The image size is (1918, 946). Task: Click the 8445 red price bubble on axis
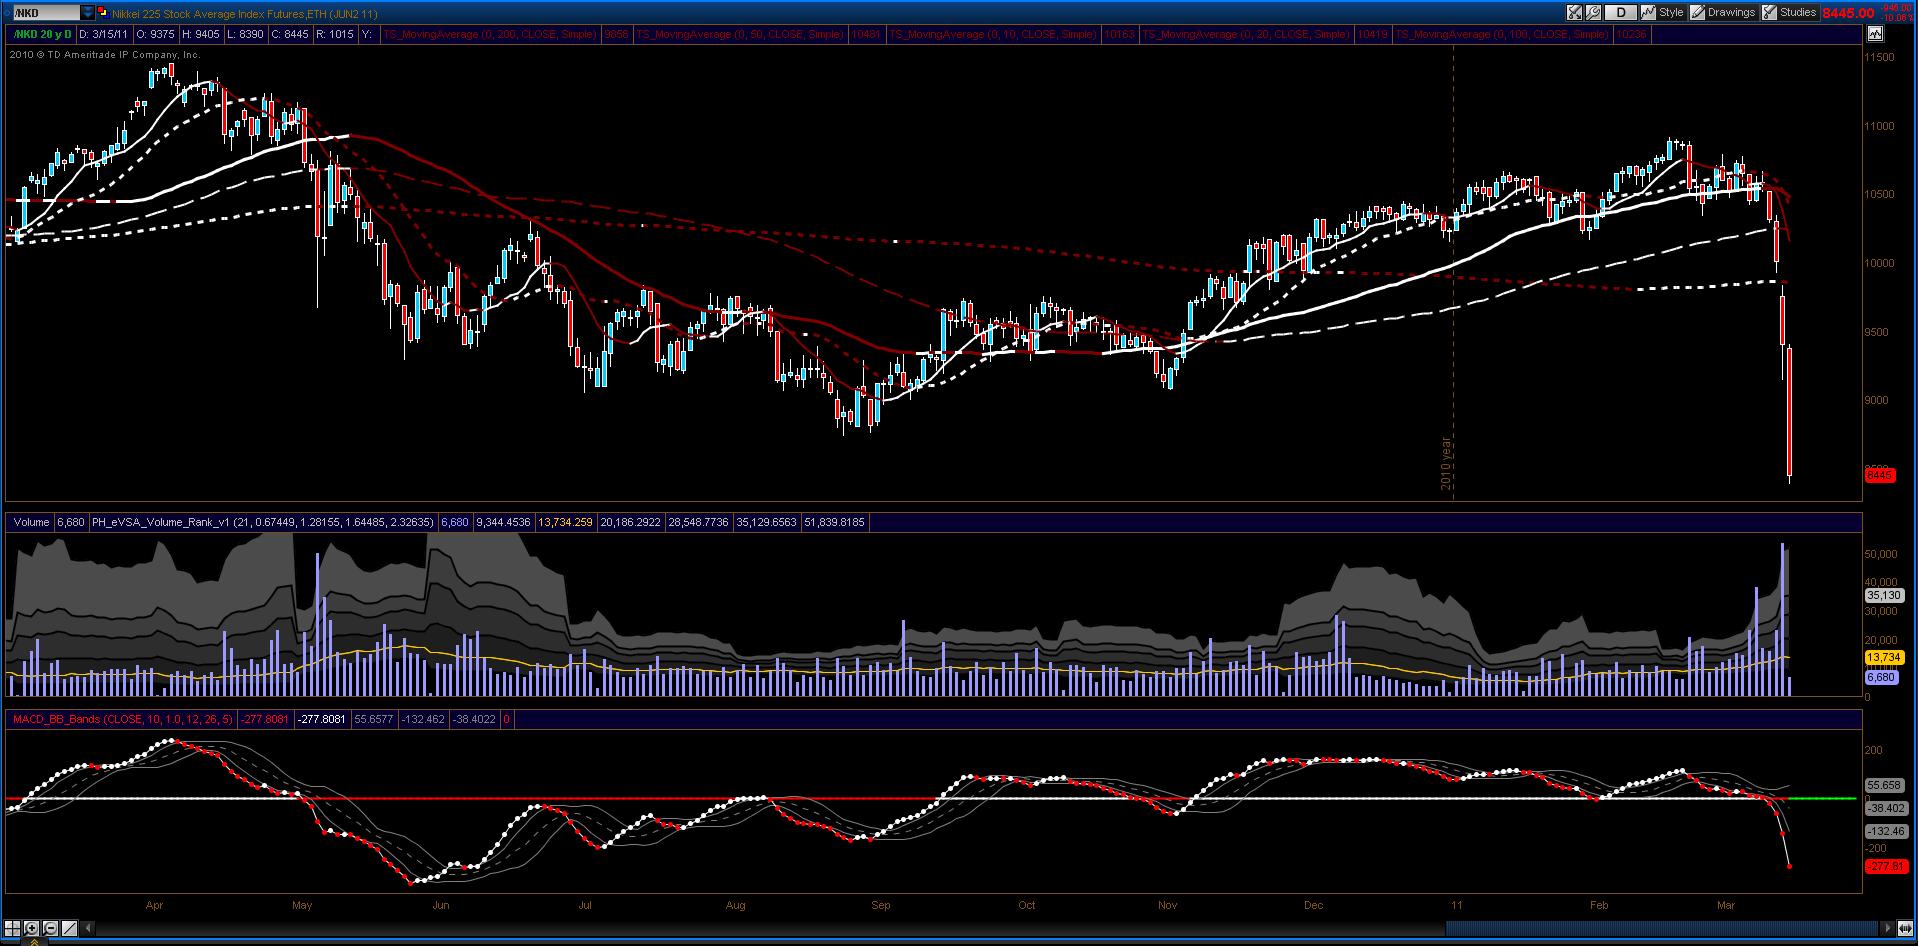[1880, 475]
